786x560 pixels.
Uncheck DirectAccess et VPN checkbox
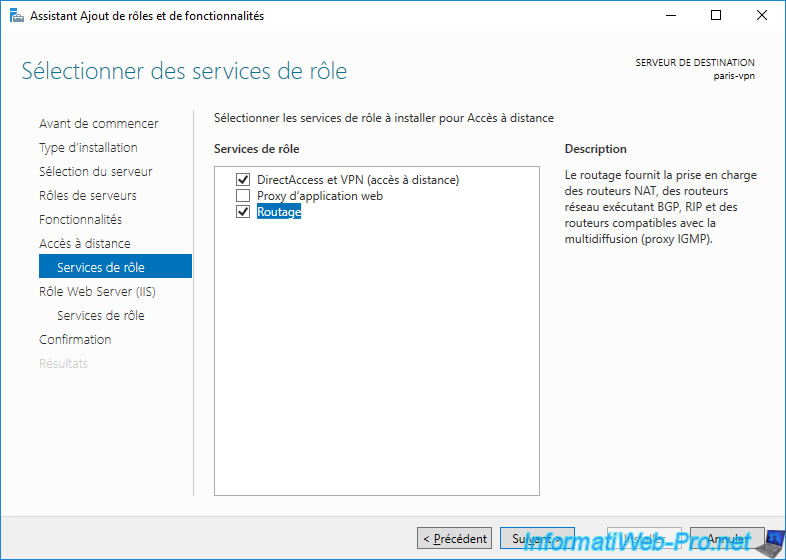[243, 180]
